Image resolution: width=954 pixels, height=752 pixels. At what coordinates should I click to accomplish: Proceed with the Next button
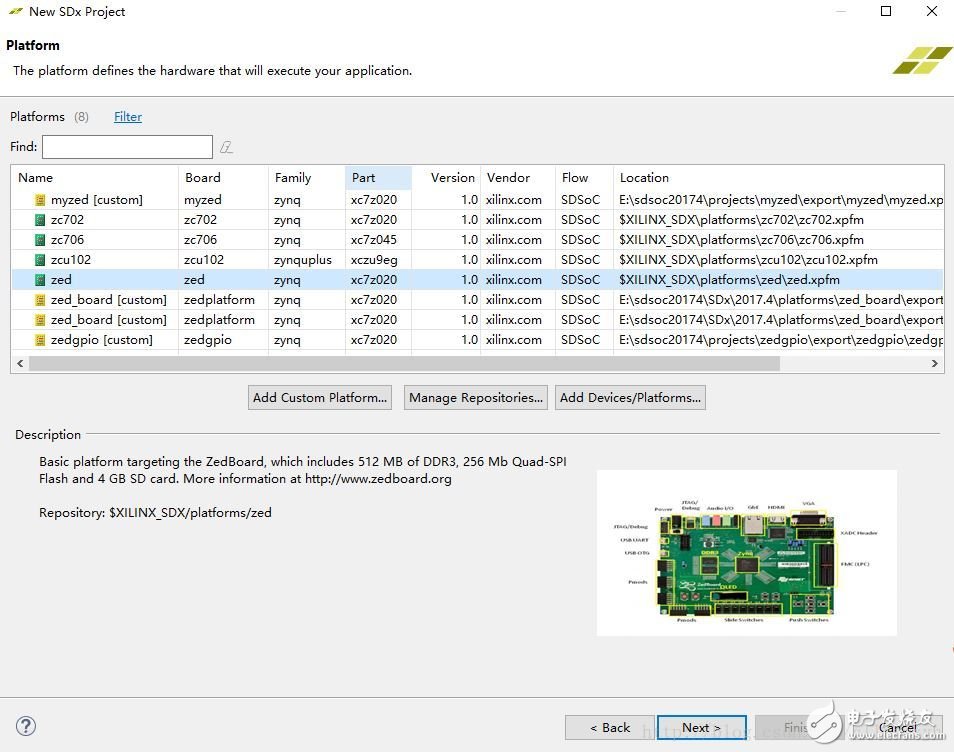coord(700,727)
